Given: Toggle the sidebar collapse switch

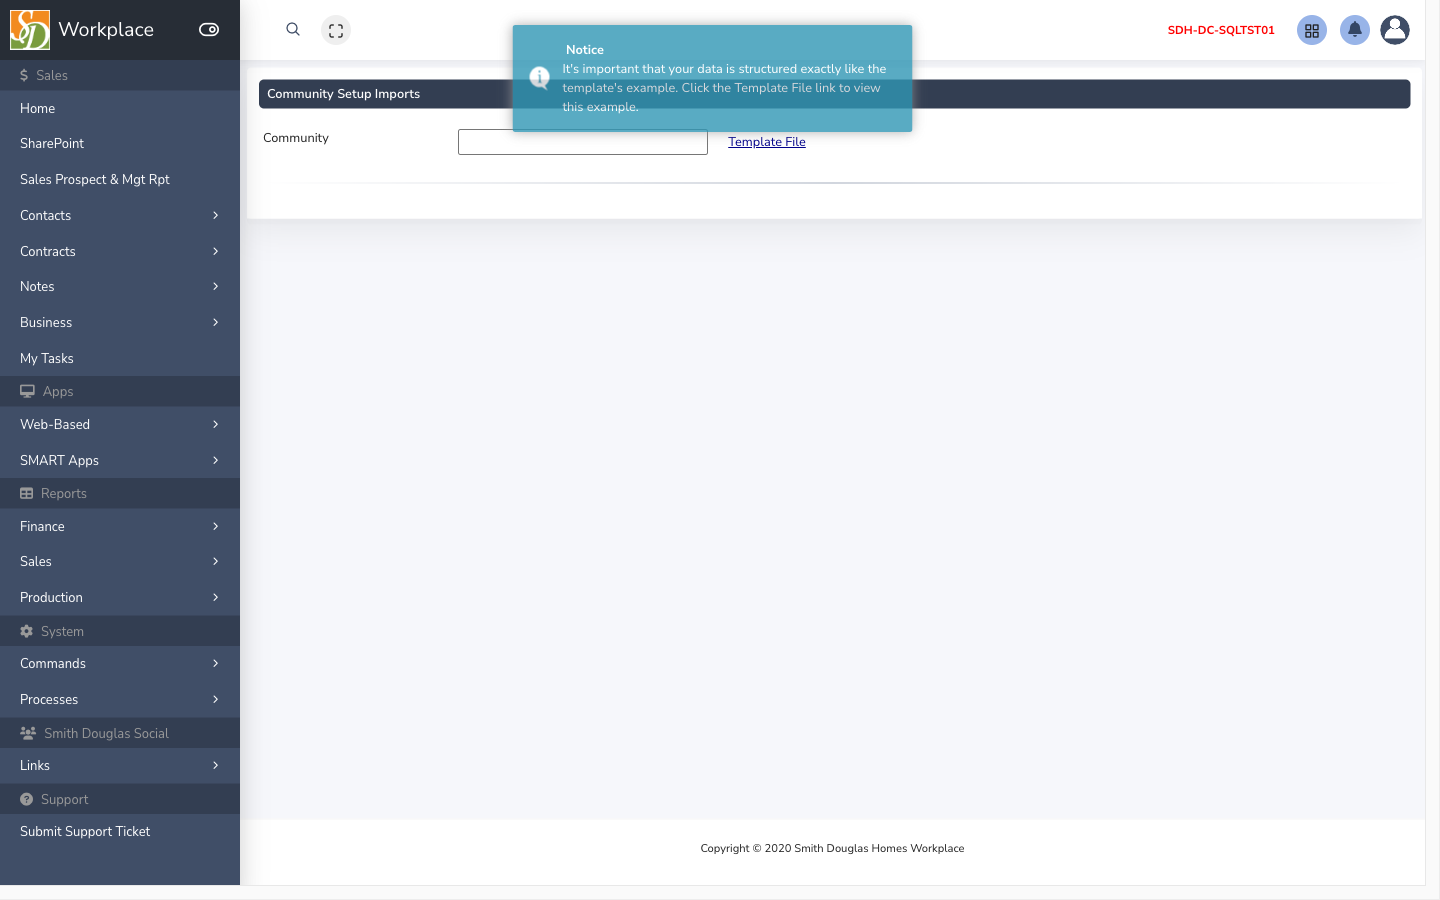Looking at the screenshot, I should (209, 30).
